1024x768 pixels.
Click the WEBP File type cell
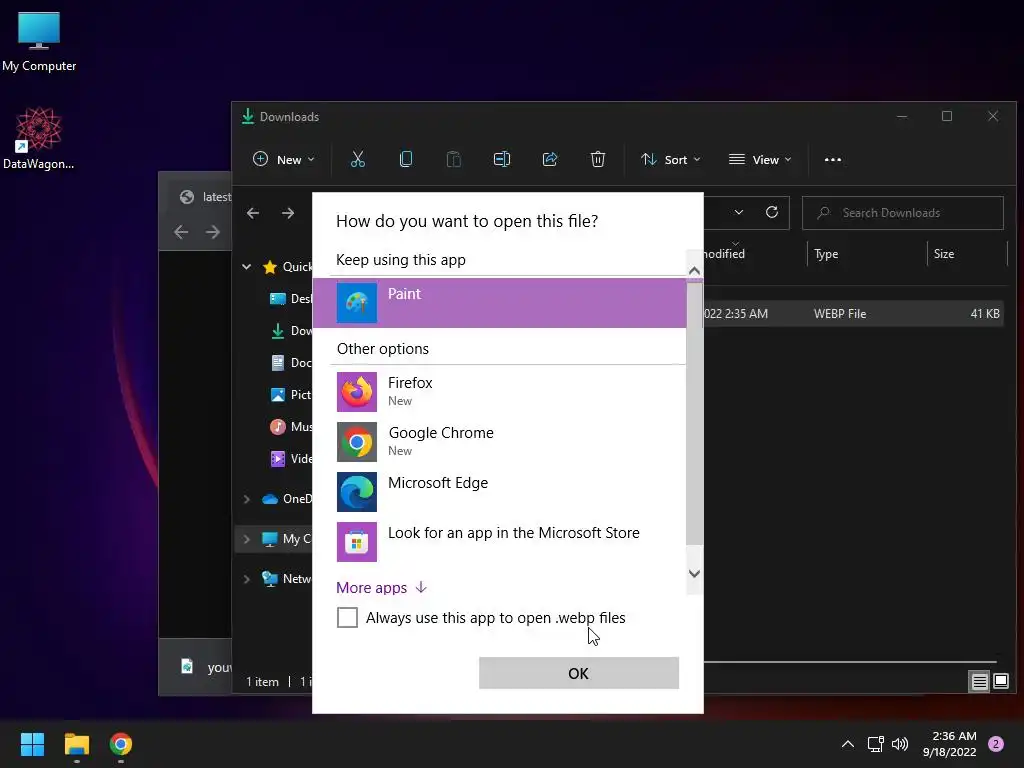pos(840,313)
